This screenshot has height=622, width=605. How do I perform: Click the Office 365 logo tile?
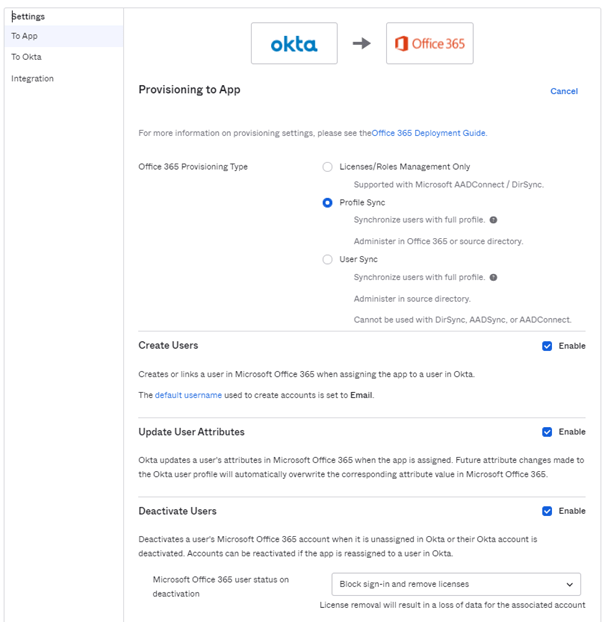tap(429, 44)
